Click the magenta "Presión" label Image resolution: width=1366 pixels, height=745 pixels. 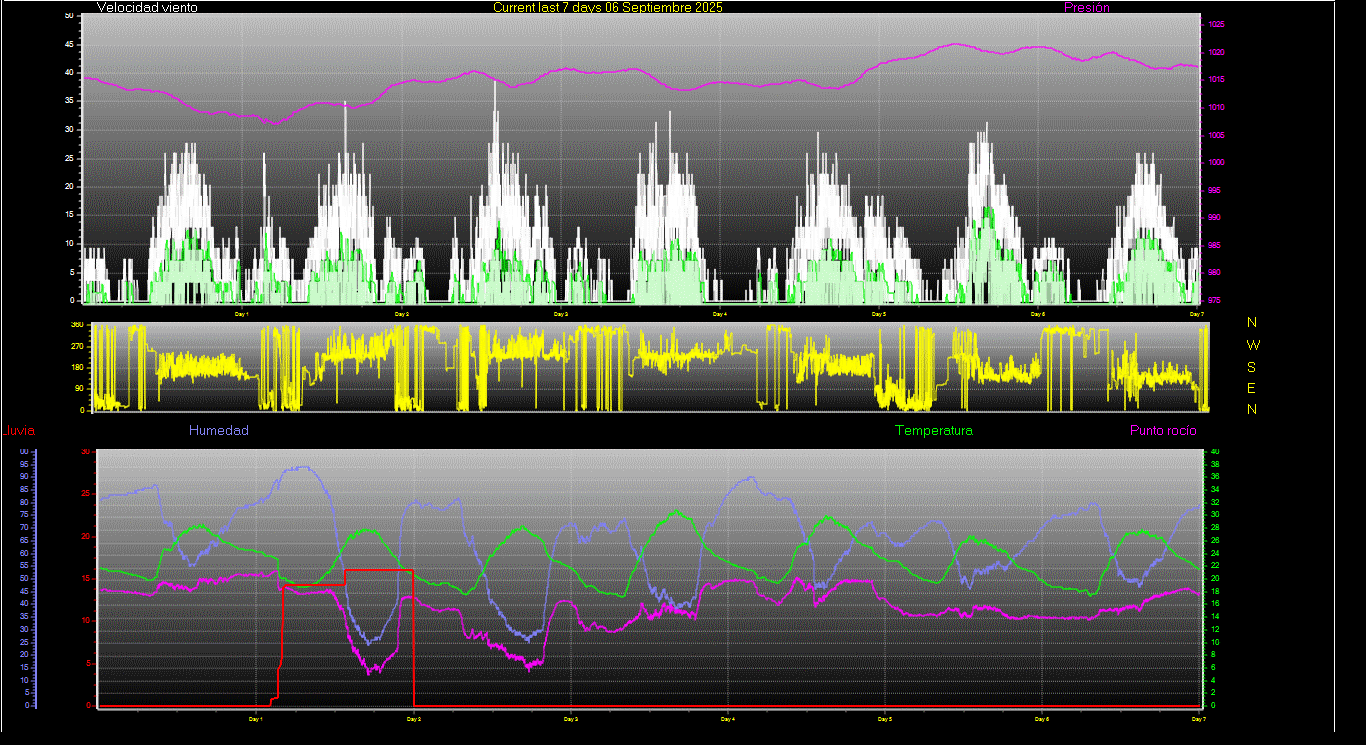[1087, 7]
